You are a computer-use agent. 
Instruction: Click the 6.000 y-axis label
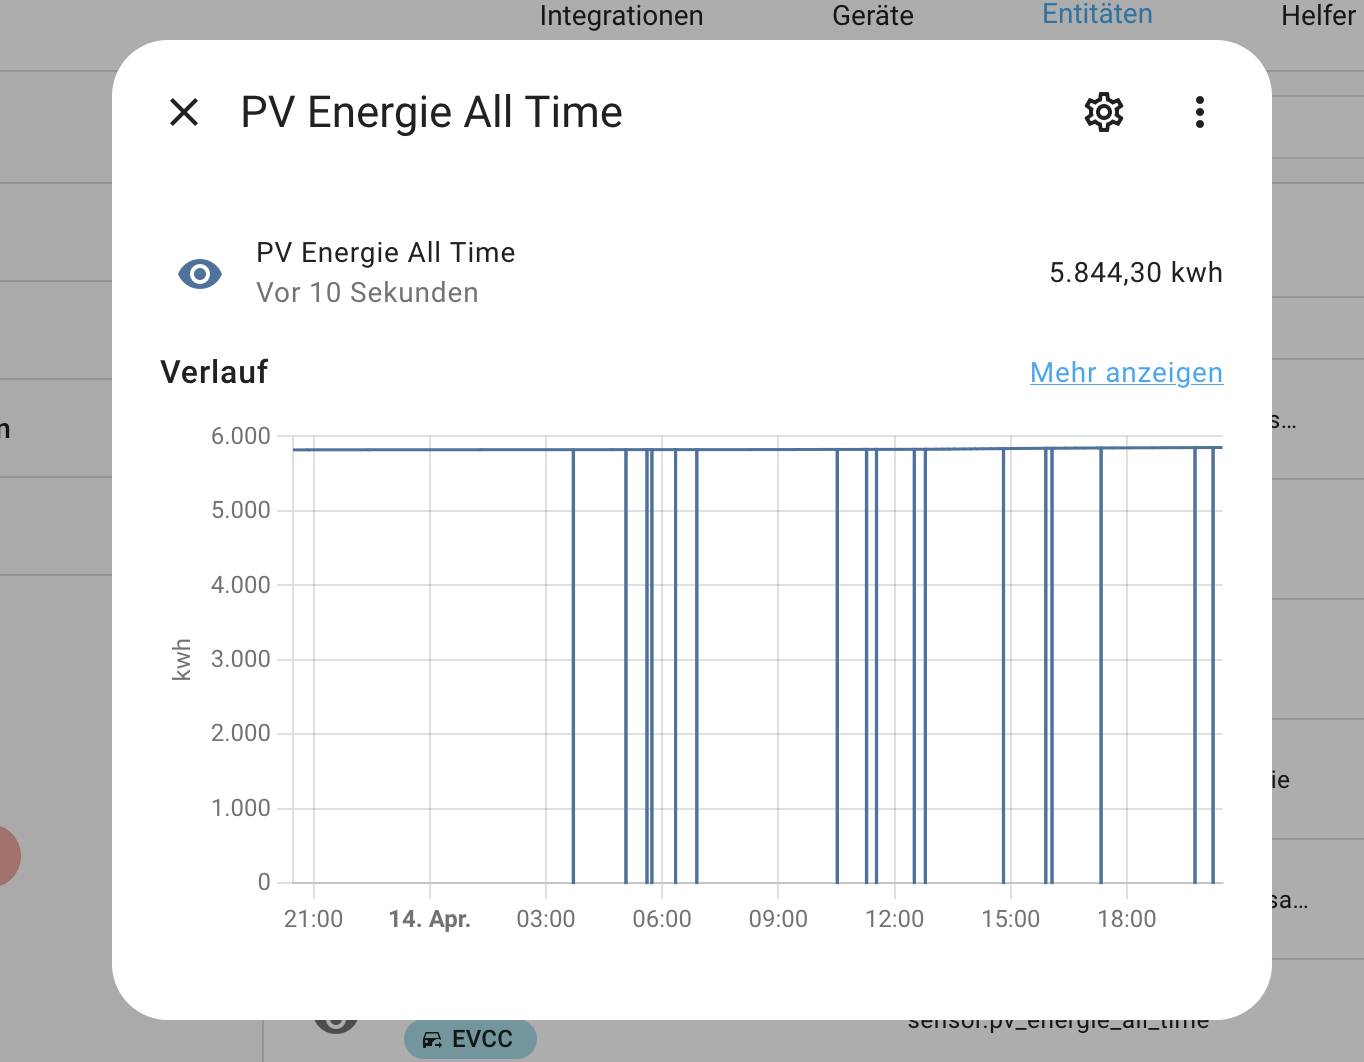click(x=240, y=436)
